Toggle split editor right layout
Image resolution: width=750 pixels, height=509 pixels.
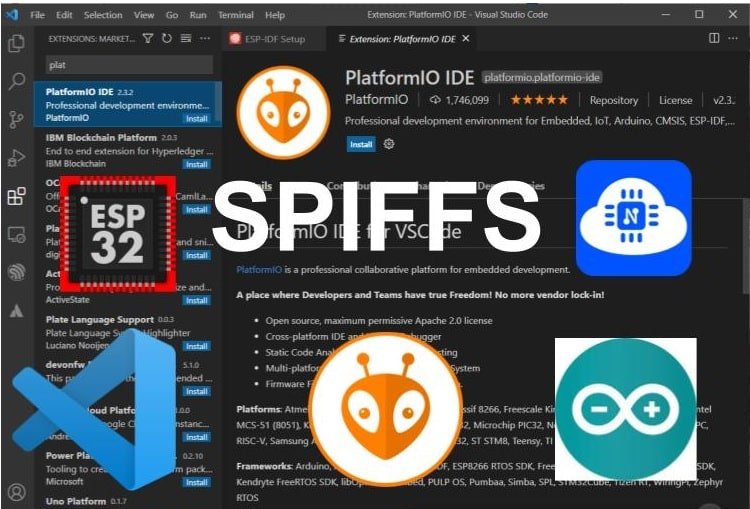714,38
